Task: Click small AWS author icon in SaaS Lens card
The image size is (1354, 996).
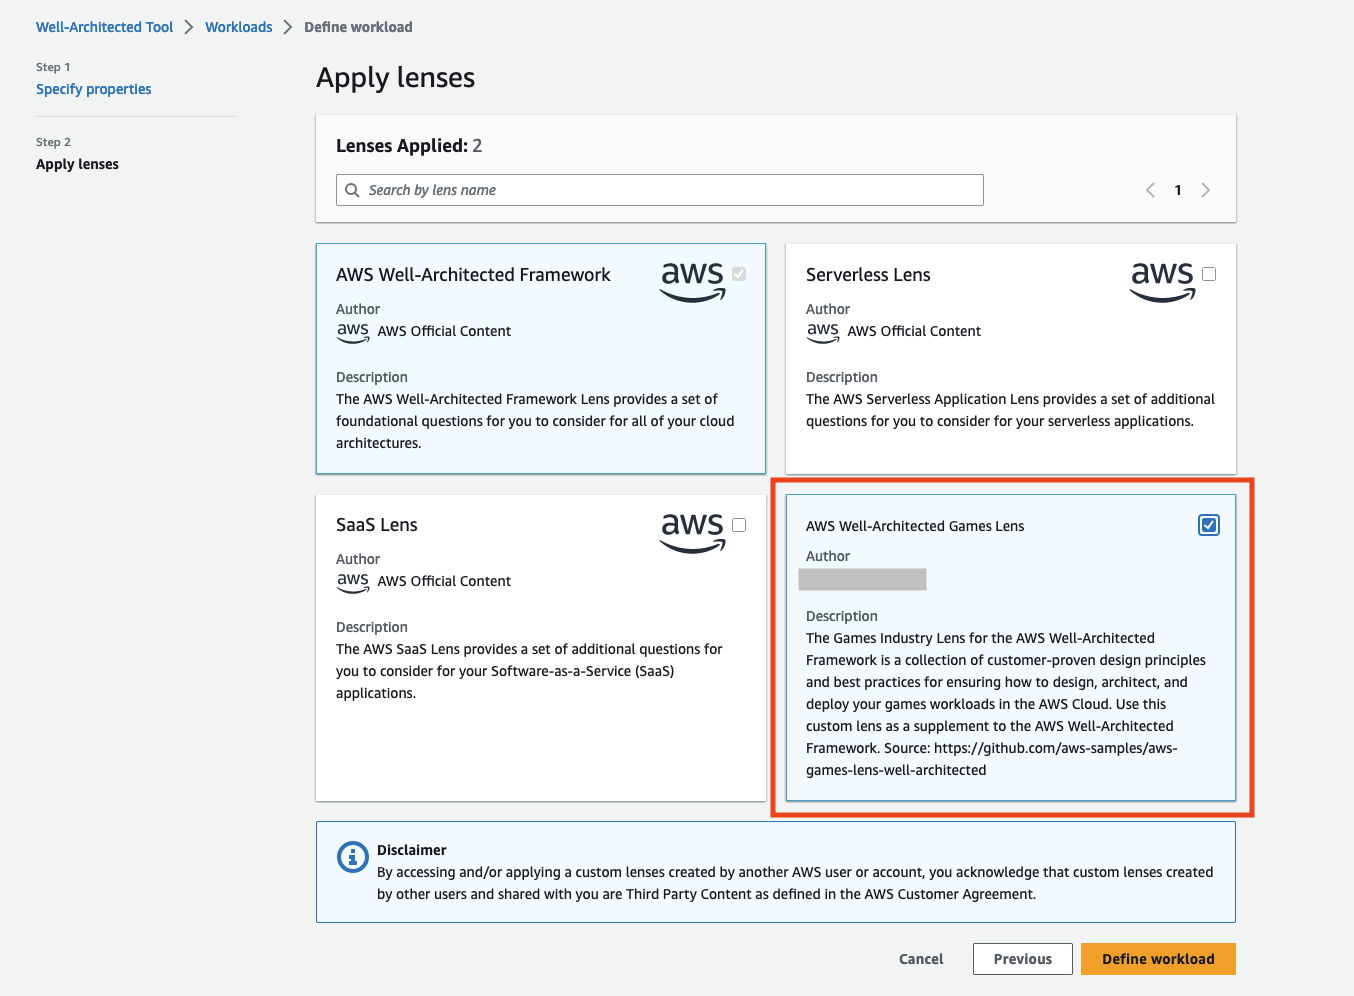Action: [353, 582]
